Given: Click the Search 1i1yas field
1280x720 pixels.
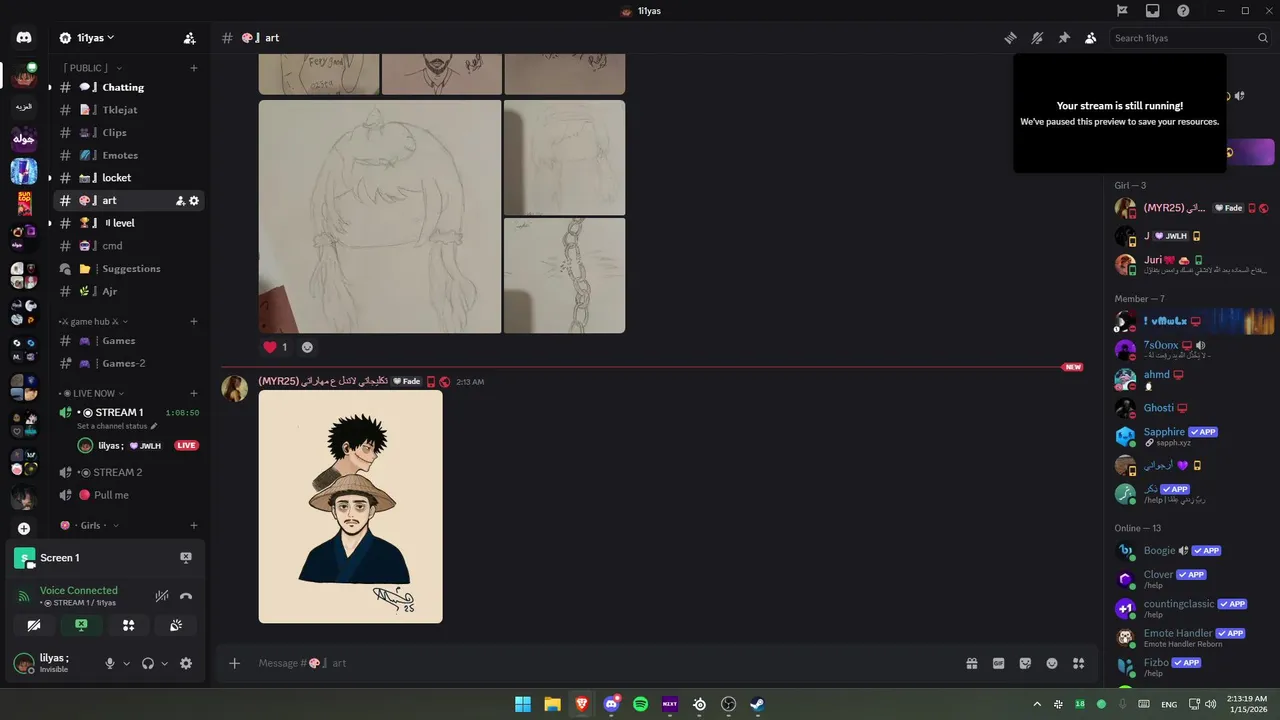Looking at the screenshot, I should pos(1190,38).
